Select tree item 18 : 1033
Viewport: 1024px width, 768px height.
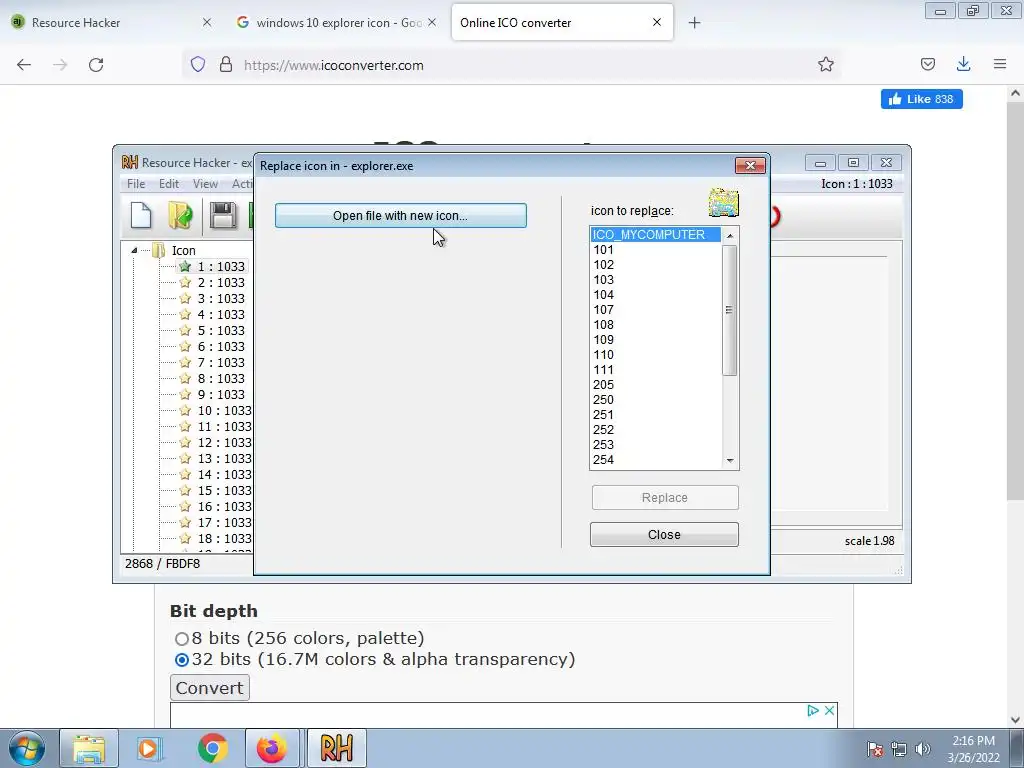pyautogui.click(x=224, y=539)
